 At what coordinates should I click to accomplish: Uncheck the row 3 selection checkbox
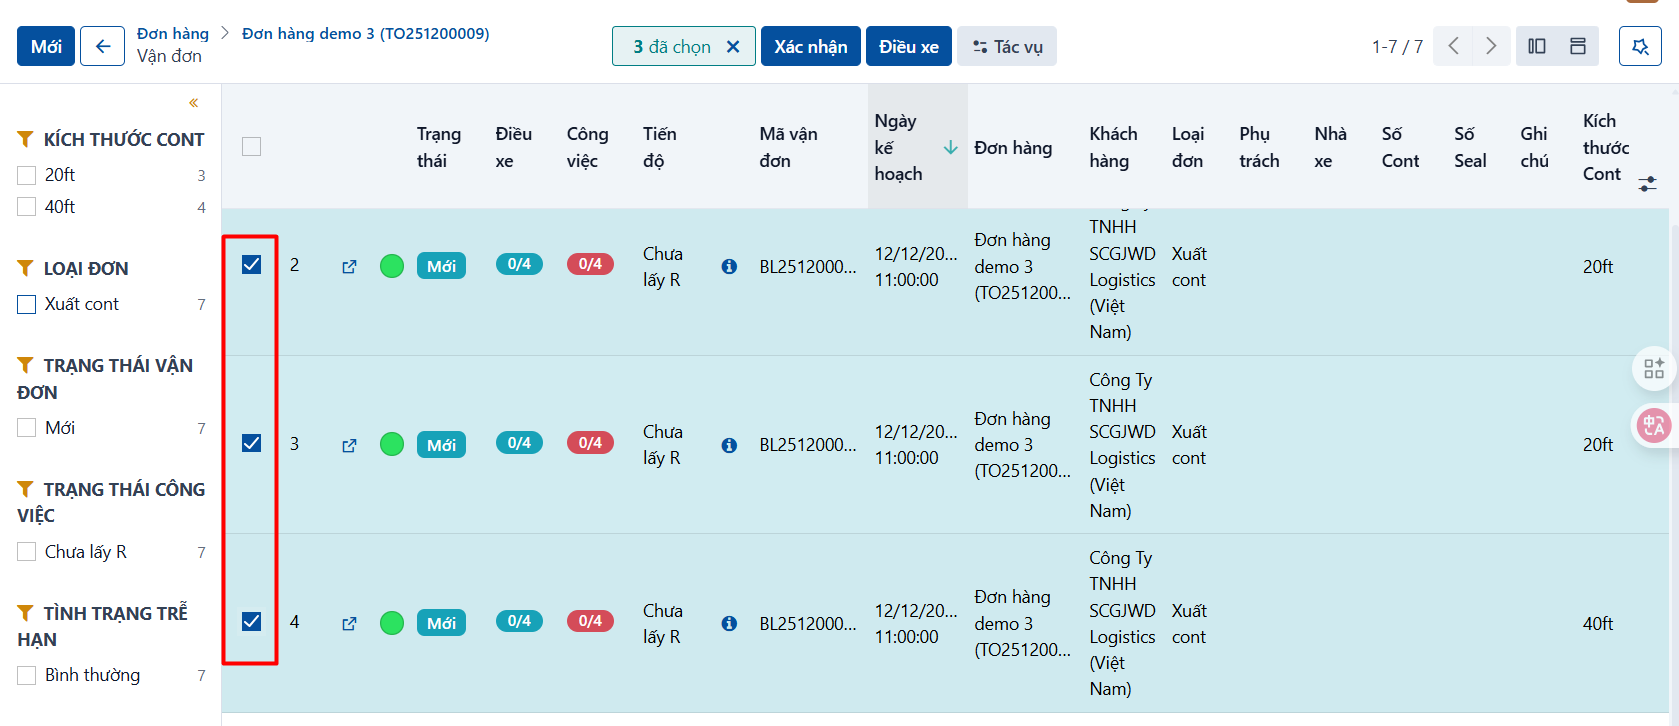(x=251, y=443)
